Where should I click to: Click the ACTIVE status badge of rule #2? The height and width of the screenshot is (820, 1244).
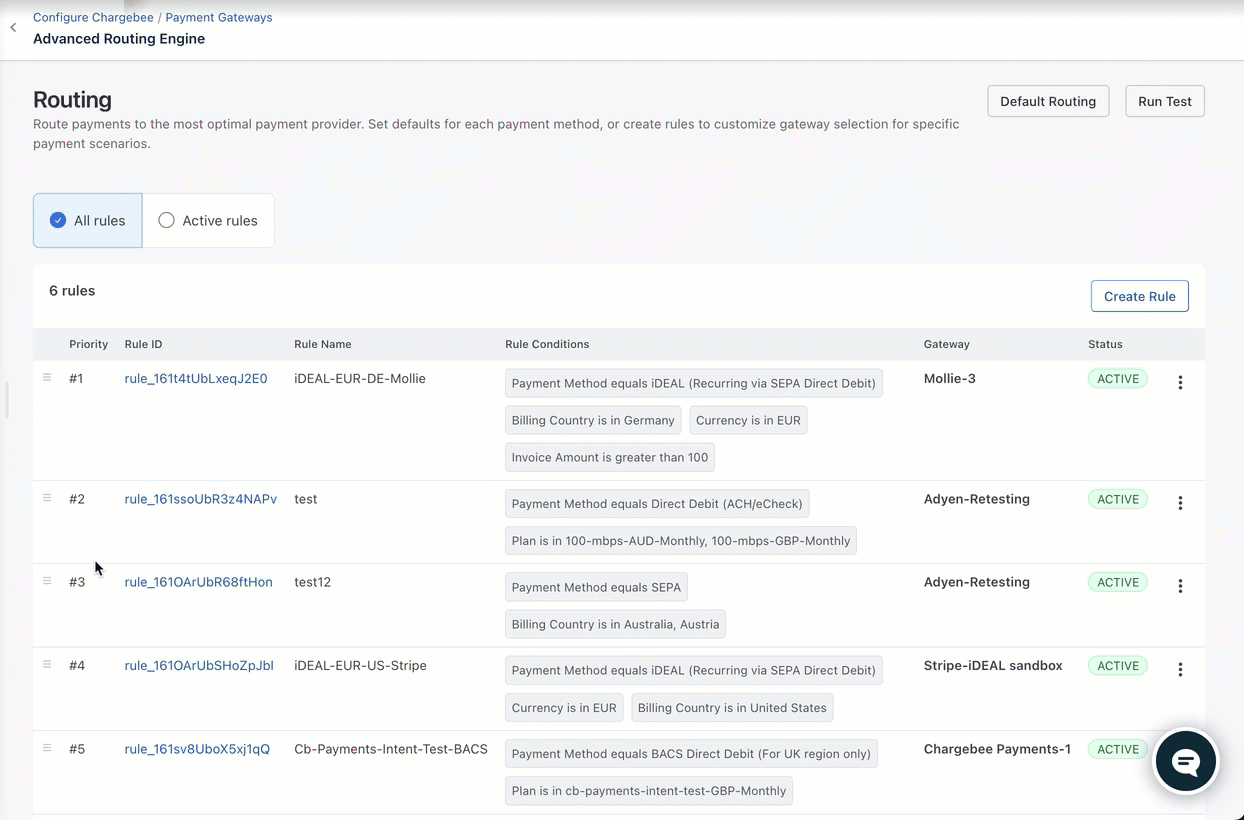pyautogui.click(x=1117, y=499)
